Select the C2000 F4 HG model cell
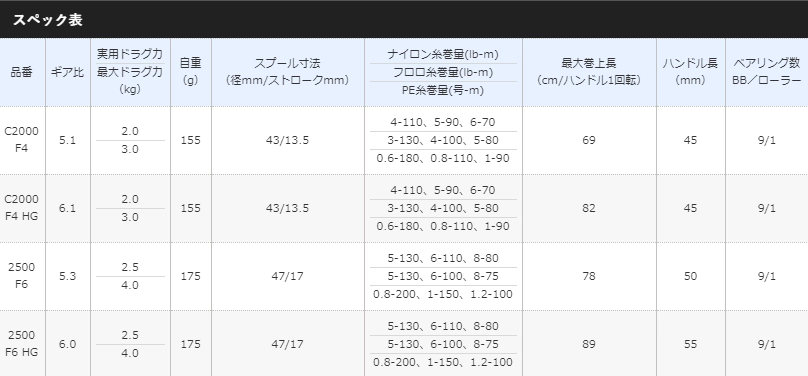Viewport: 808px width, 376px height. pyautogui.click(x=22, y=208)
